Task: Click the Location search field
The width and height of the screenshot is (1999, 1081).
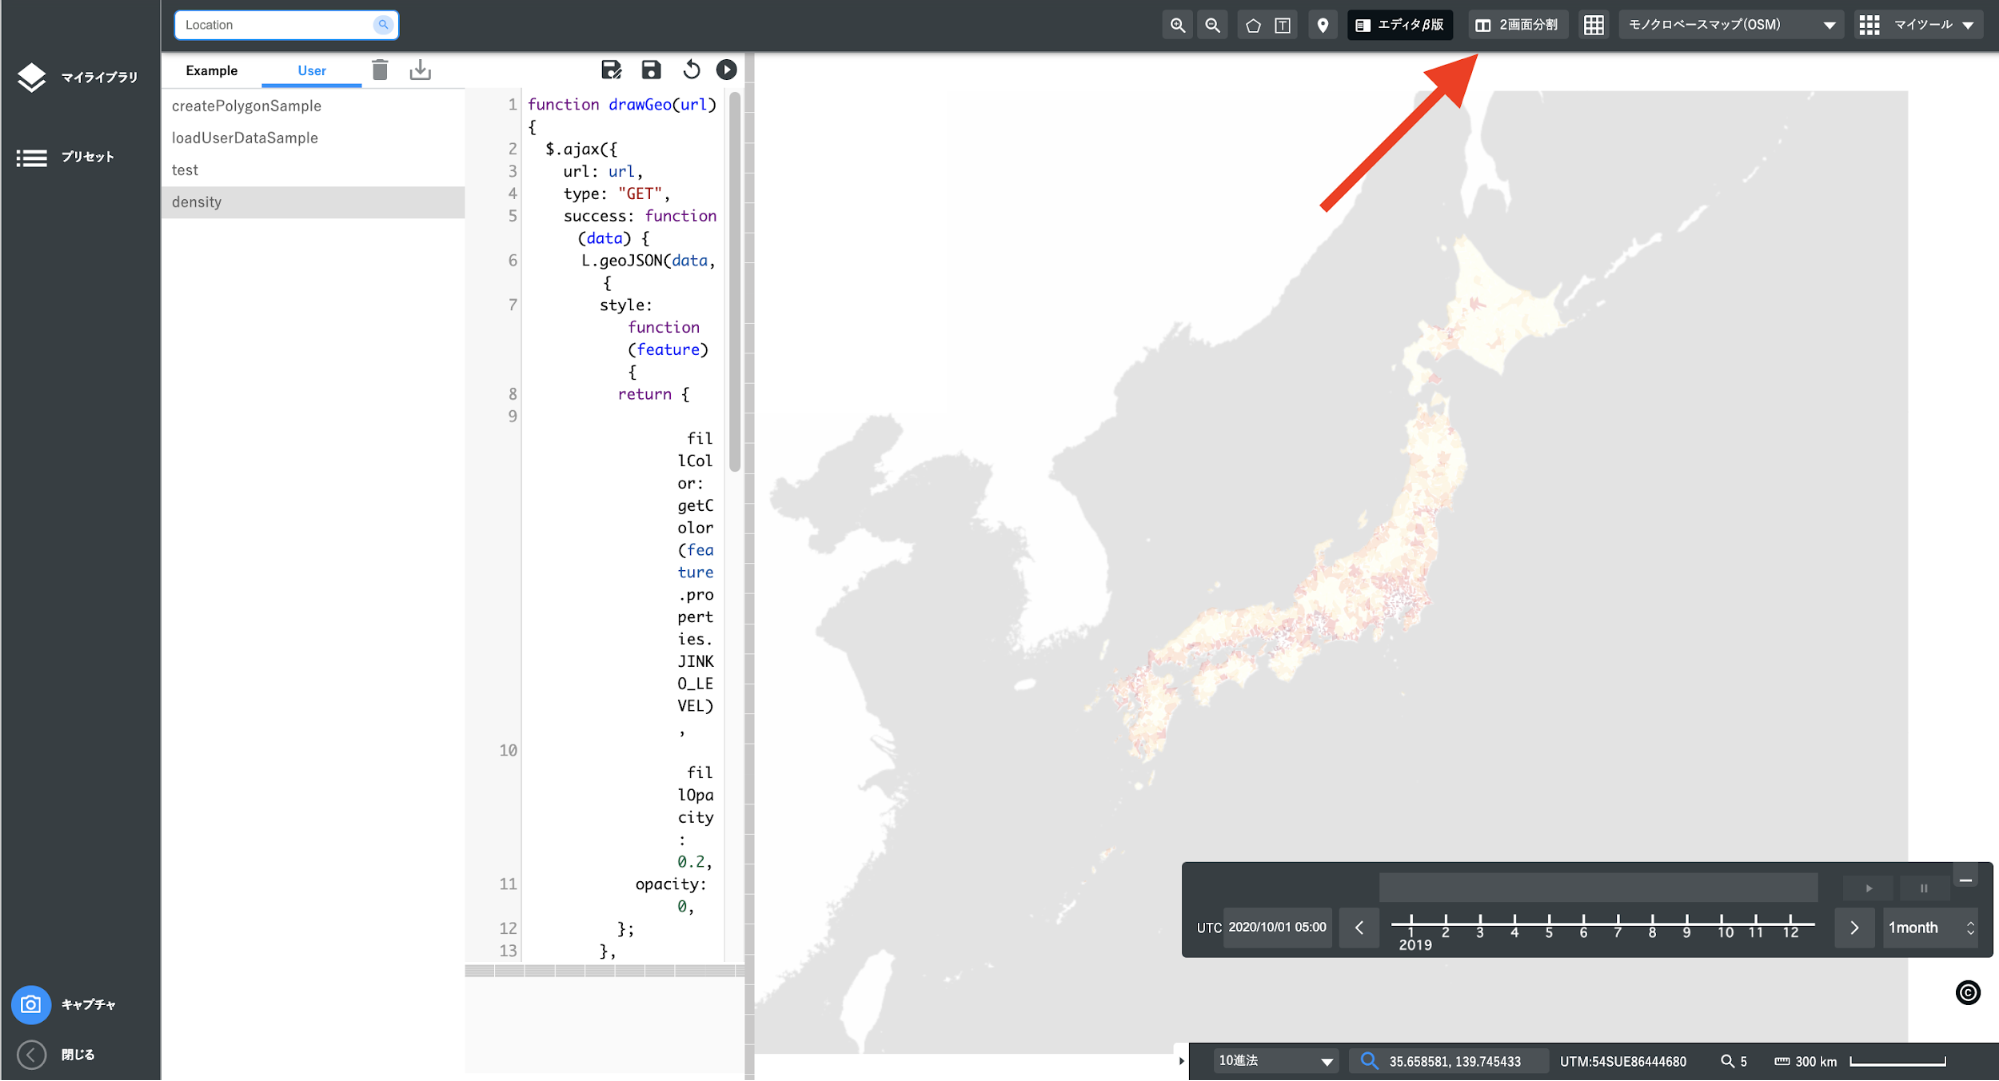Action: [x=287, y=25]
